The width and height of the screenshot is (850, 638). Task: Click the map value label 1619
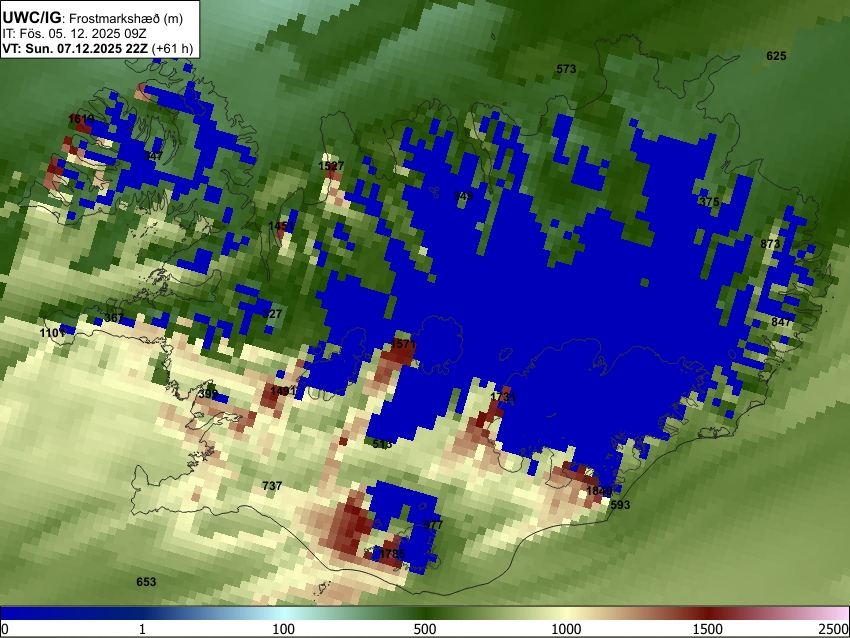tap(81, 119)
